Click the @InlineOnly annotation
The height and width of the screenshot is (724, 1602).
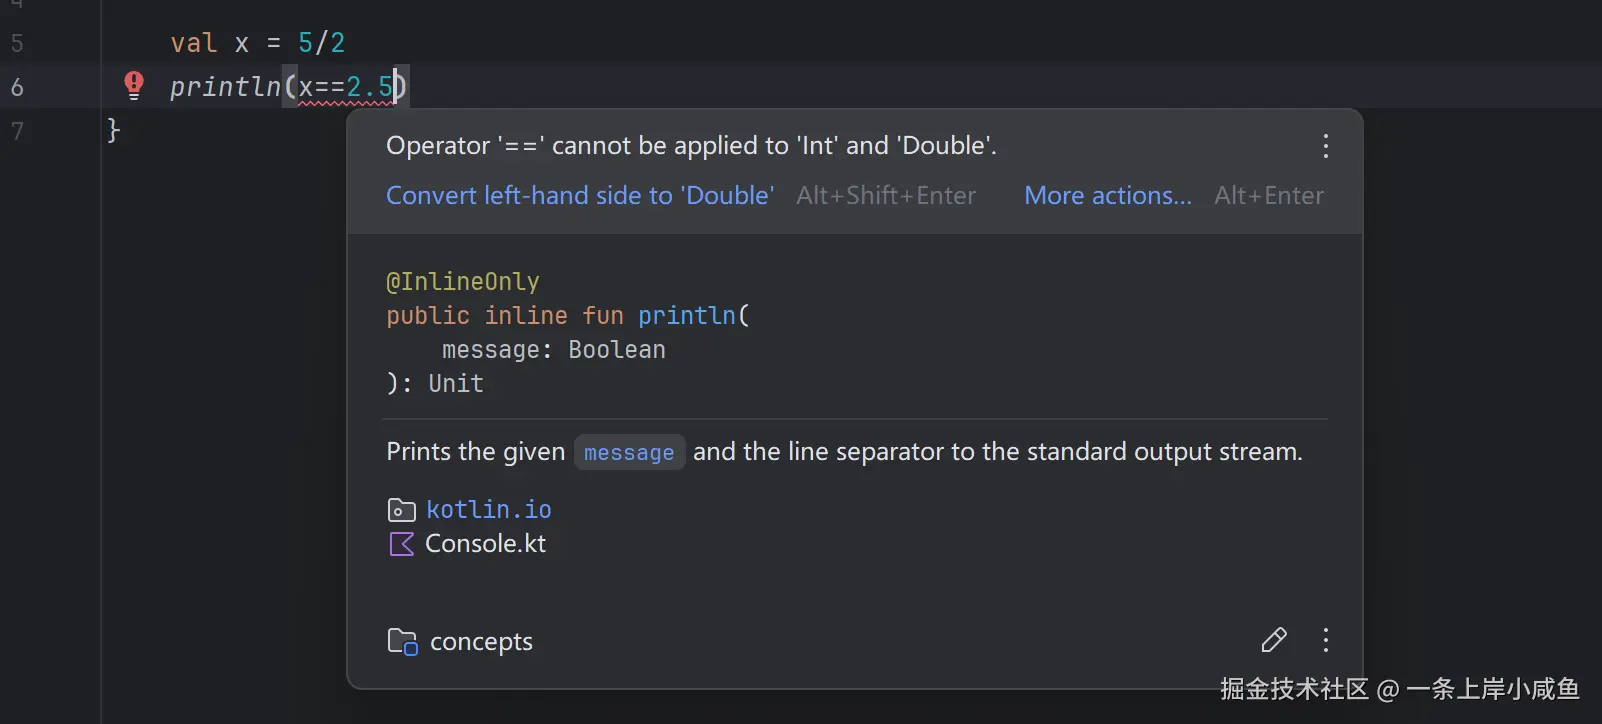pyautogui.click(x=463, y=282)
